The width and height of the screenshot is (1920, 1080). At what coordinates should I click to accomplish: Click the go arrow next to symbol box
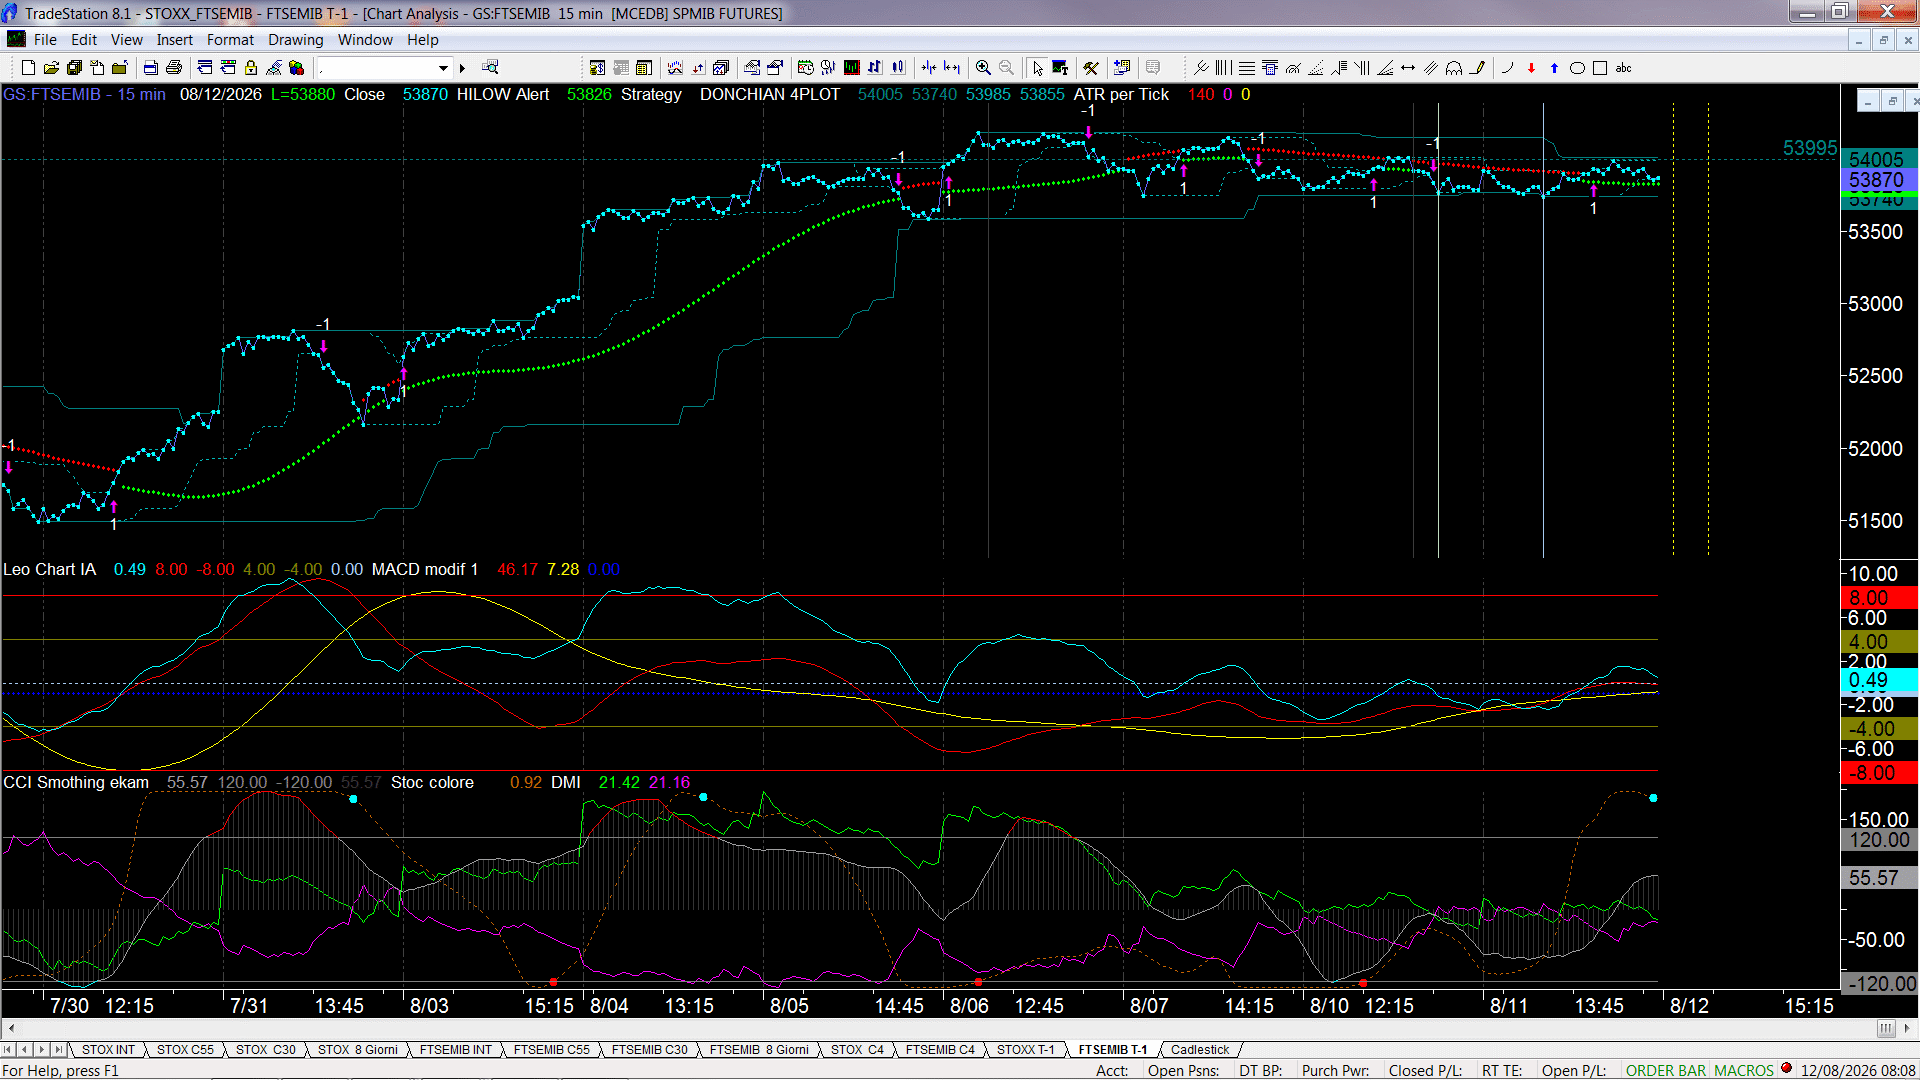pyautogui.click(x=462, y=68)
